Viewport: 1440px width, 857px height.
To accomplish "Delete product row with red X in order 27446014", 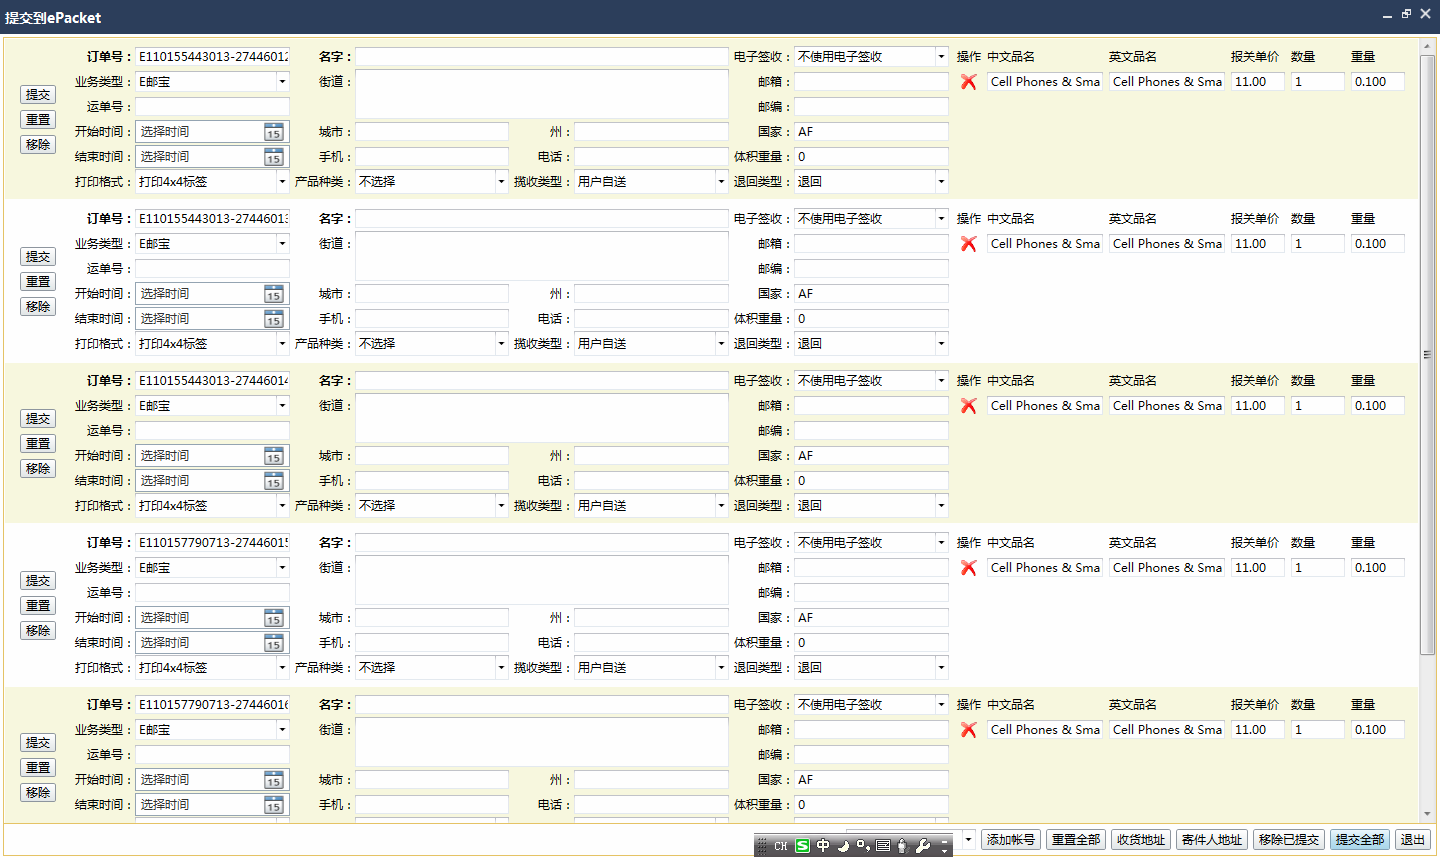I will pyautogui.click(x=968, y=406).
